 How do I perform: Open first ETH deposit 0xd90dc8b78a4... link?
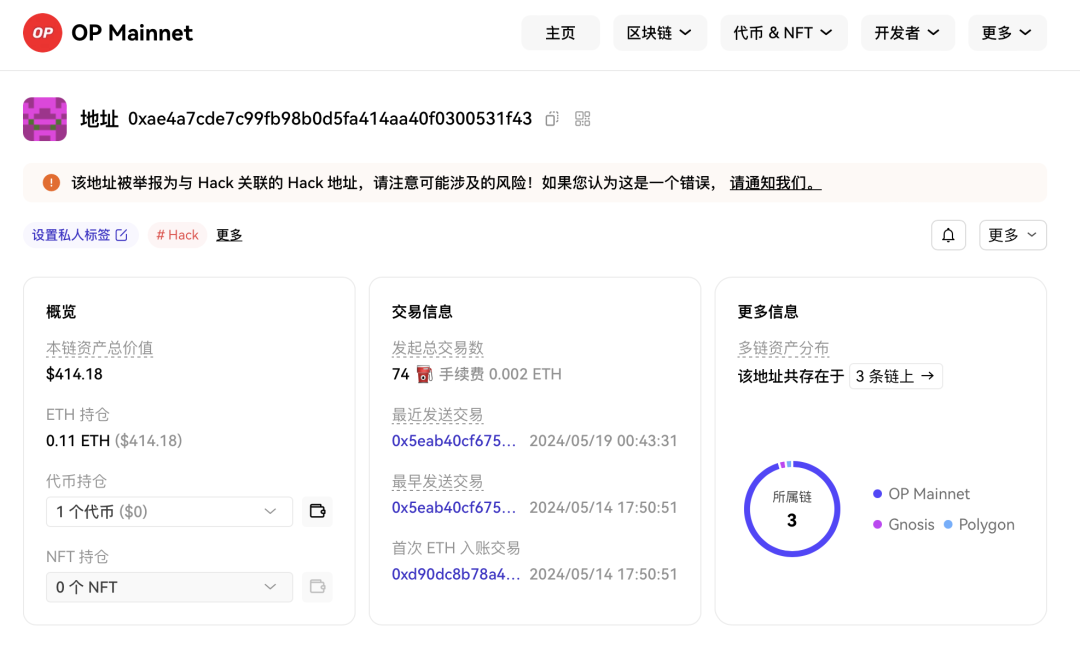pos(456,574)
